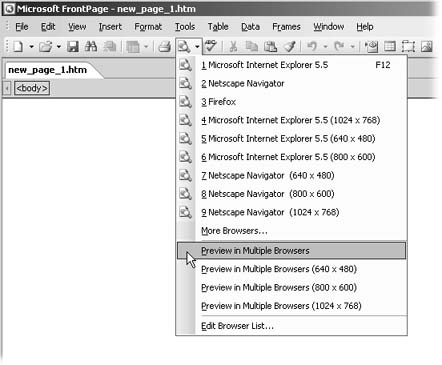Open the Frames menu
Image resolution: width=442 pixels, height=365 pixels.
[286, 27]
